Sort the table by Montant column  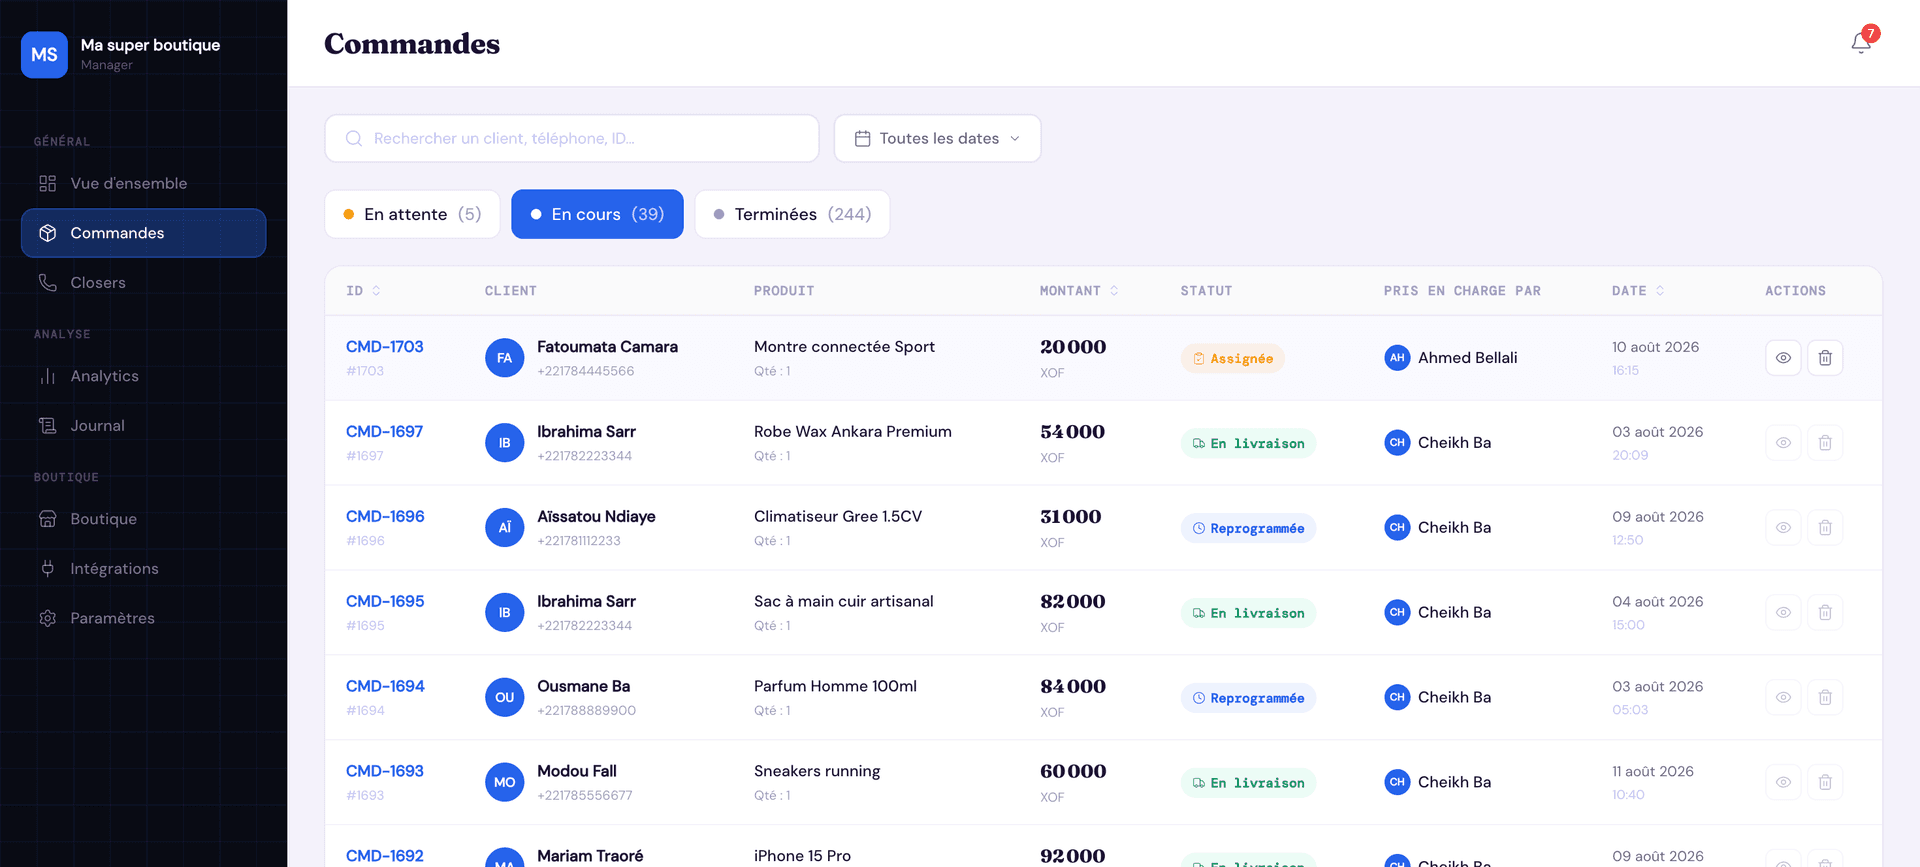tap(1079, 291)
